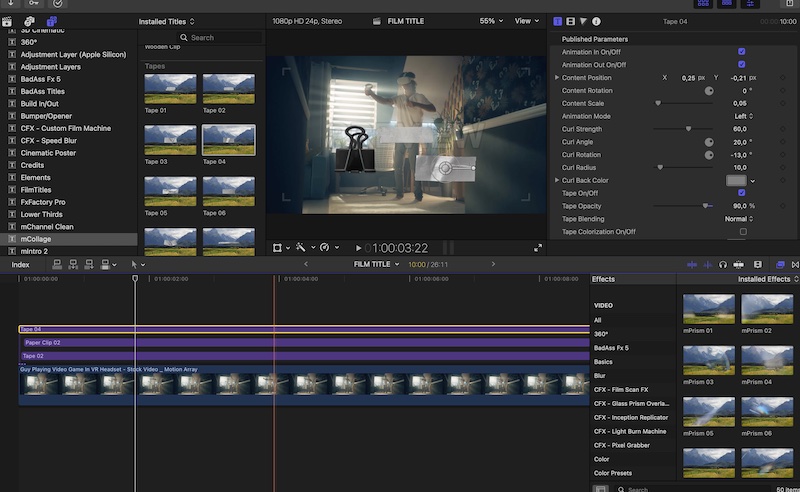Click the Index button

20,265
